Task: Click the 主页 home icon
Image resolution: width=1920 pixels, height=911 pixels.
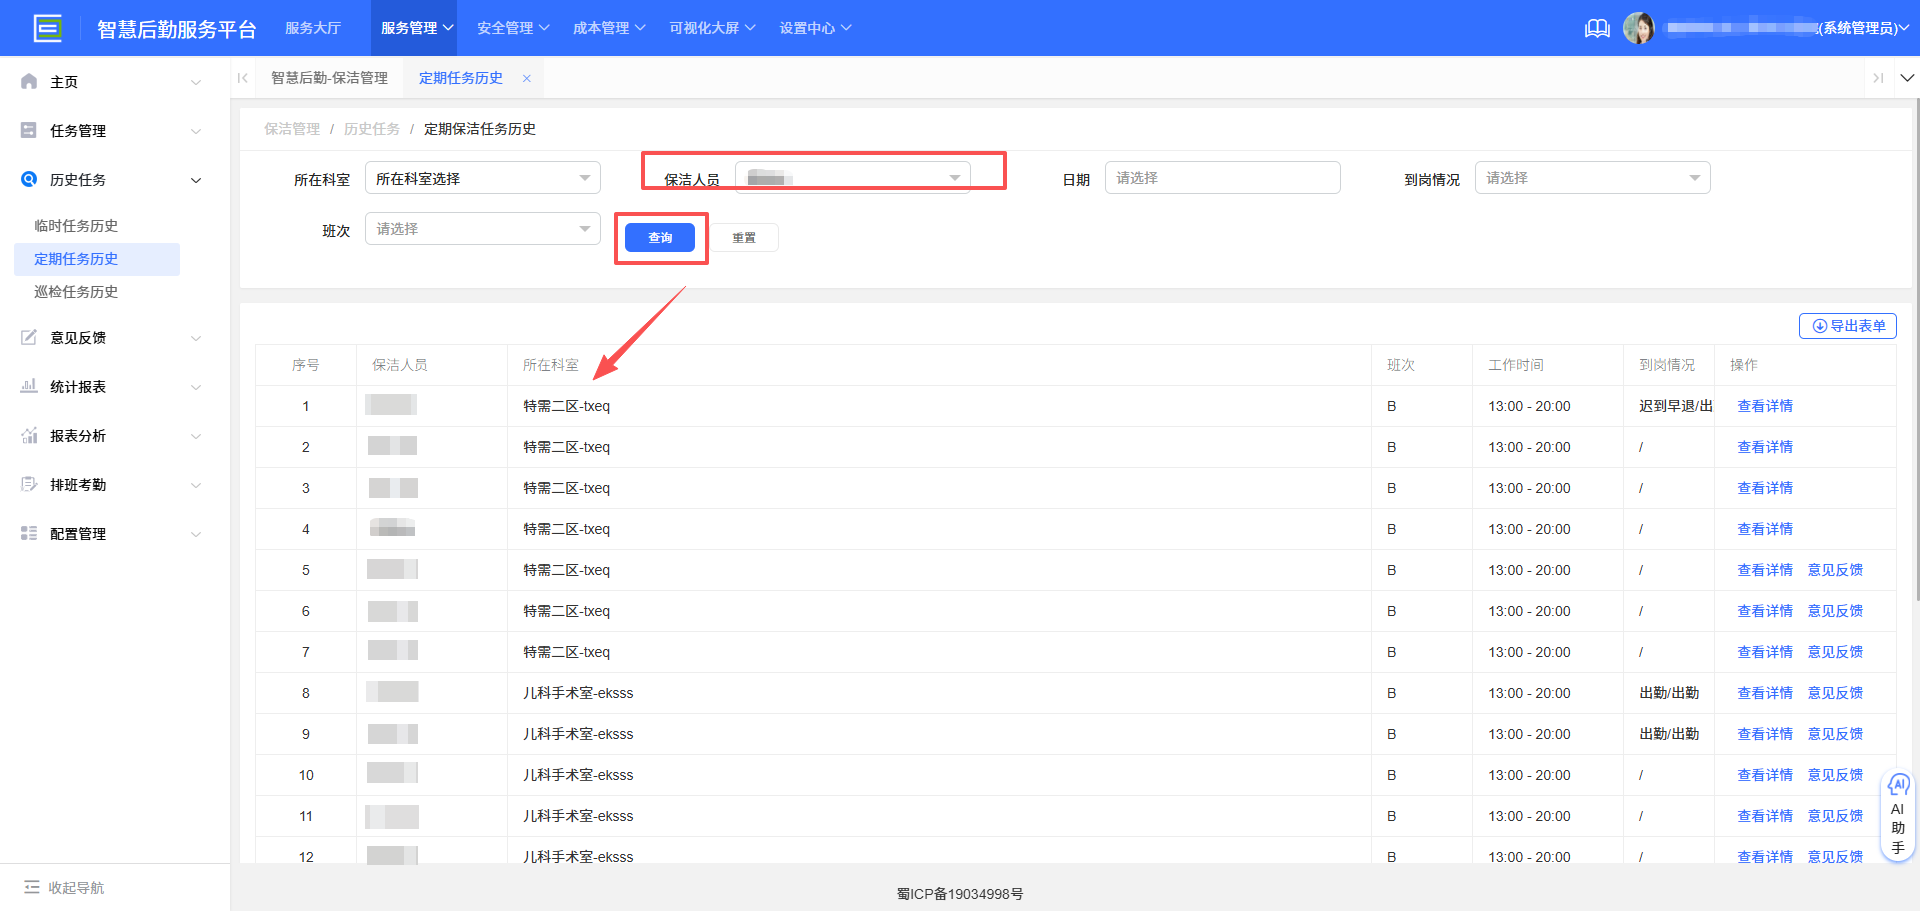Action: click(28, 81)
